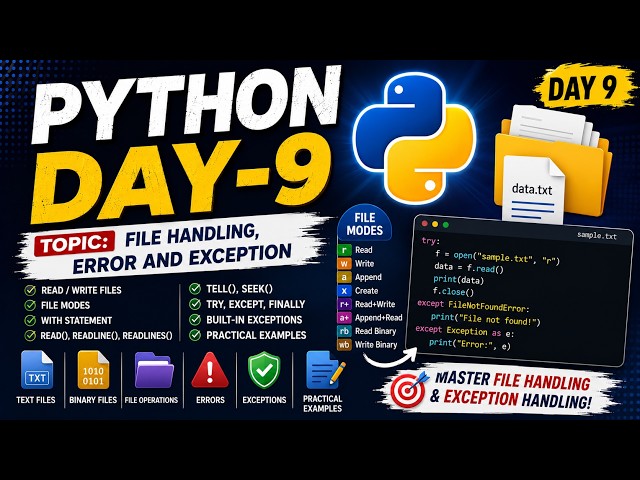Click the print("File not found!") line

[485, 319]
